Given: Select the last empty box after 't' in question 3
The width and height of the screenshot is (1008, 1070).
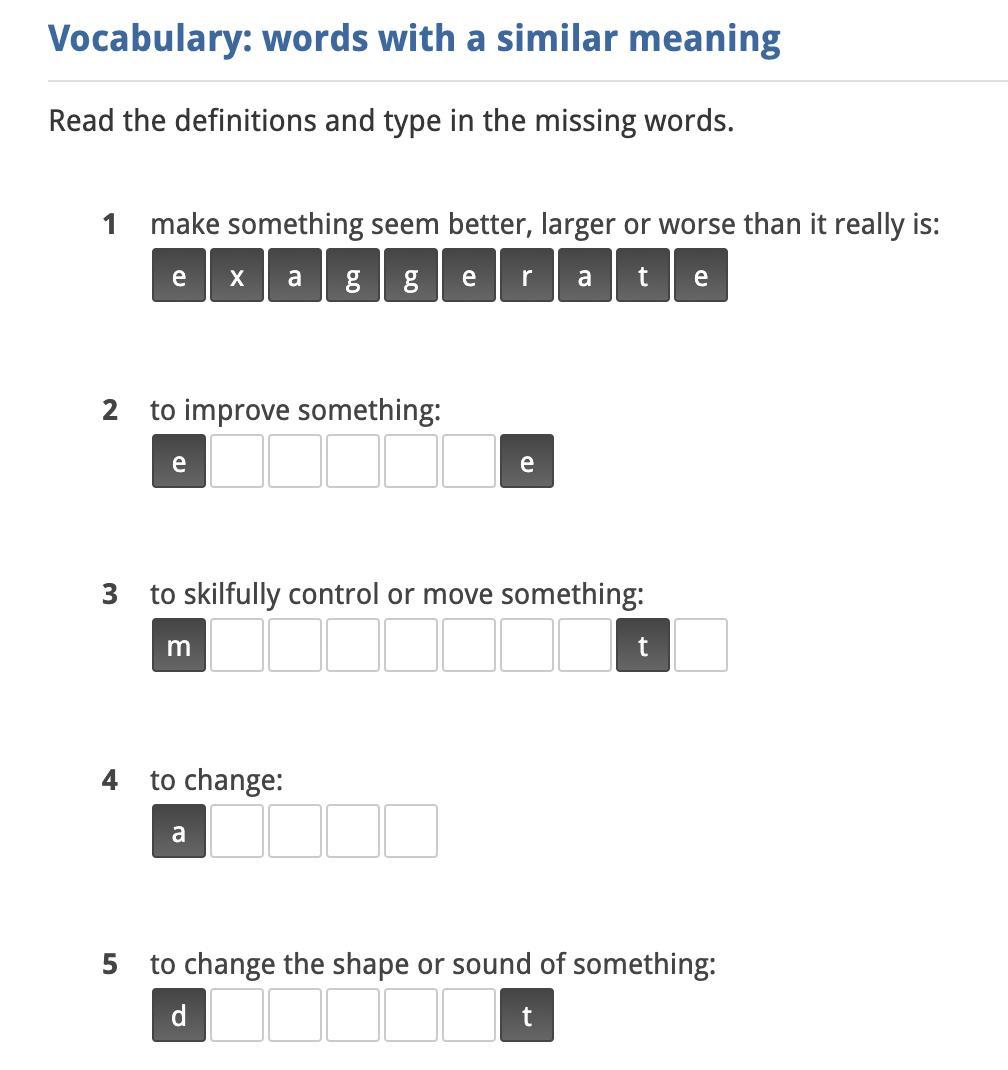Looking at the screenshot, I should (x=701, y=645).
